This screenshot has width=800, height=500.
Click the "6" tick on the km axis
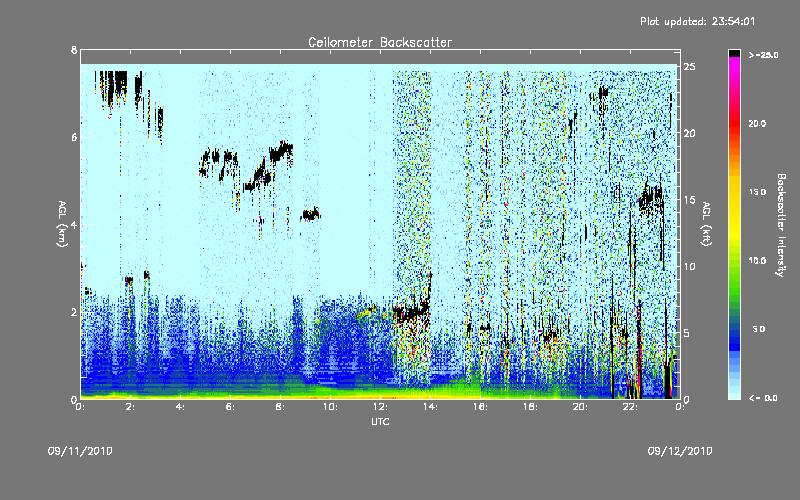(x=74, y=137)
